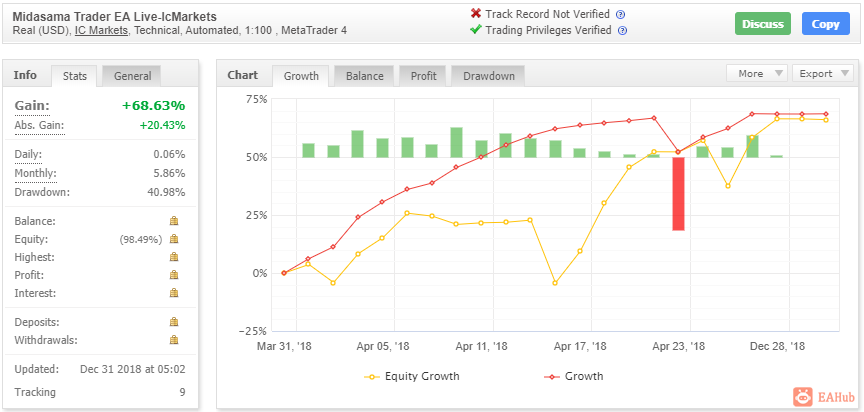Screen dimensions: 864x412
Task: Click the lock icon next to Balance
Action: [x=174, y=221]
